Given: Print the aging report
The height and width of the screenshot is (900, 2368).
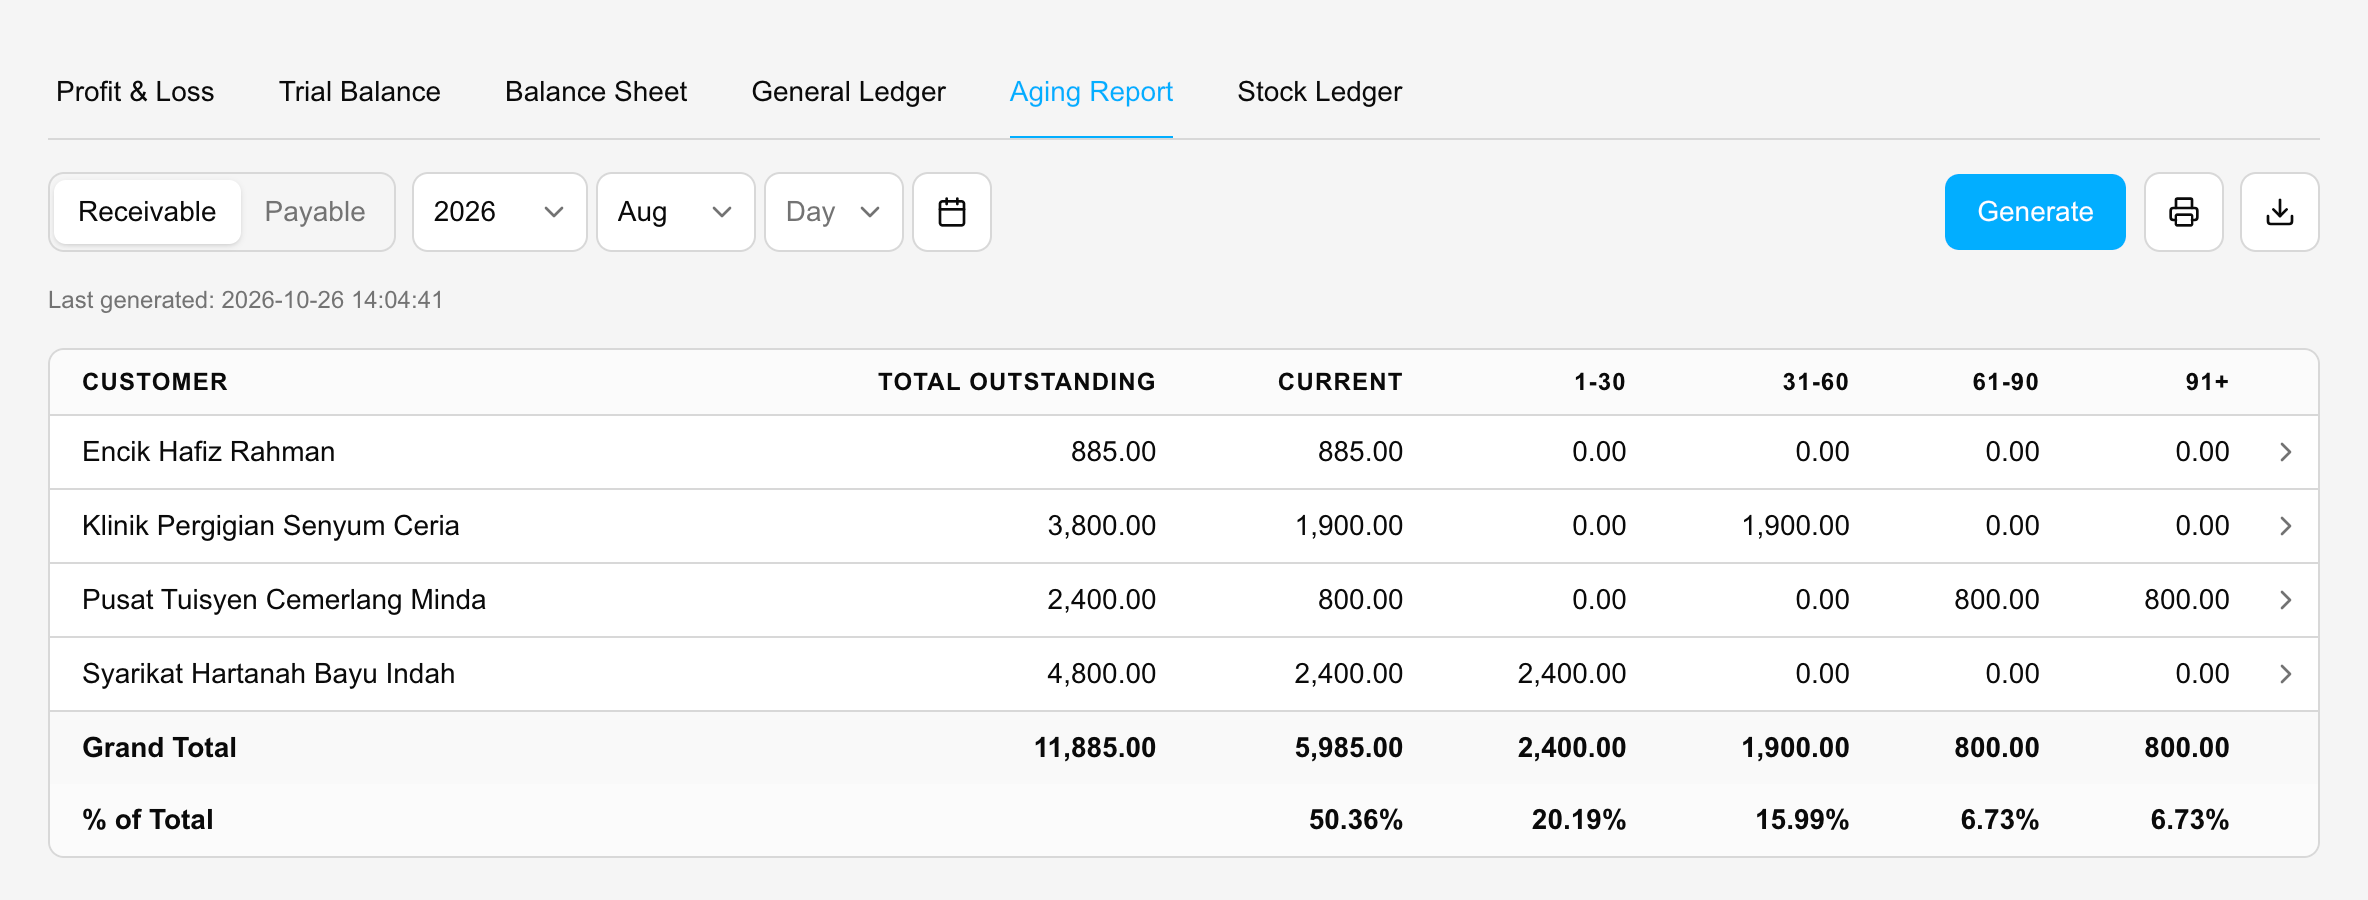Looking at the screenshot, I should (2183, 212).
